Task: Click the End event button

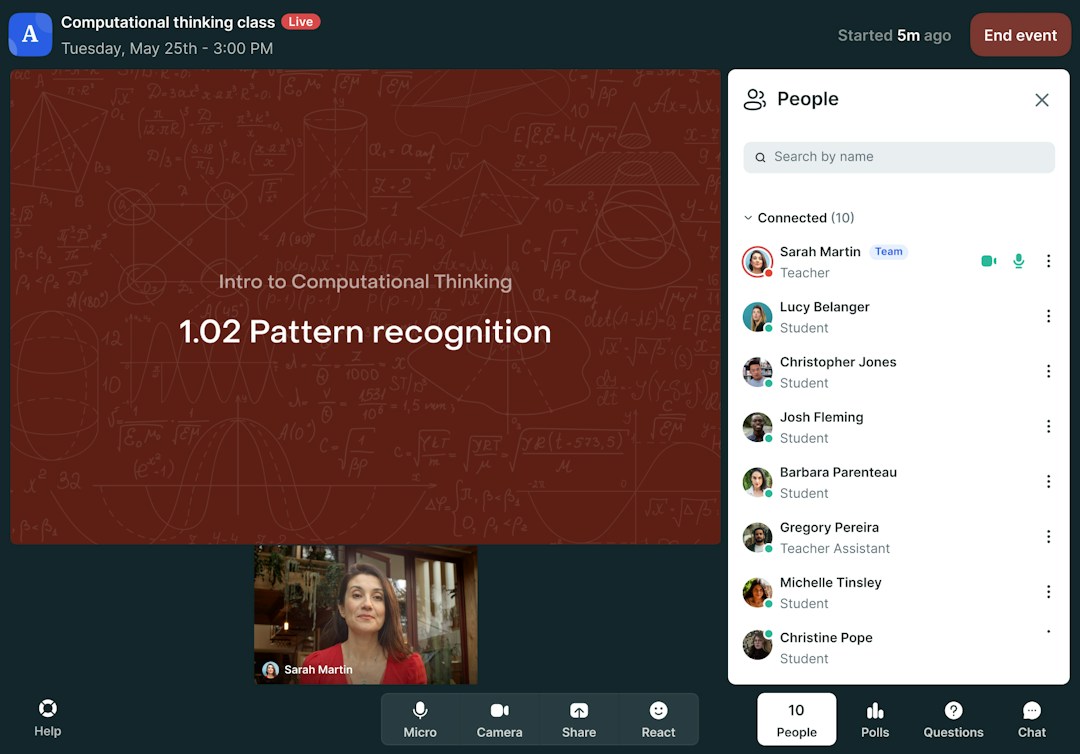Action: click(x=1020, y=35)
